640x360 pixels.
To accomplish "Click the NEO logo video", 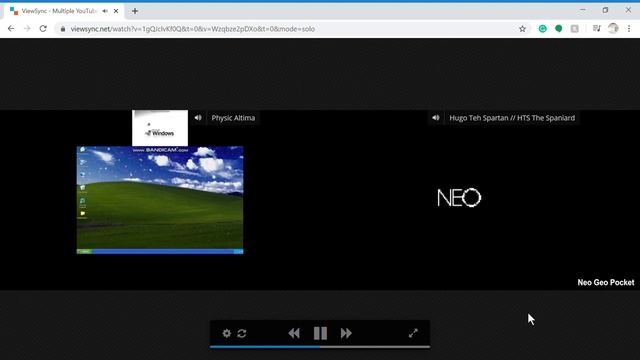I will pyautogui.click(x=459, y=198).
